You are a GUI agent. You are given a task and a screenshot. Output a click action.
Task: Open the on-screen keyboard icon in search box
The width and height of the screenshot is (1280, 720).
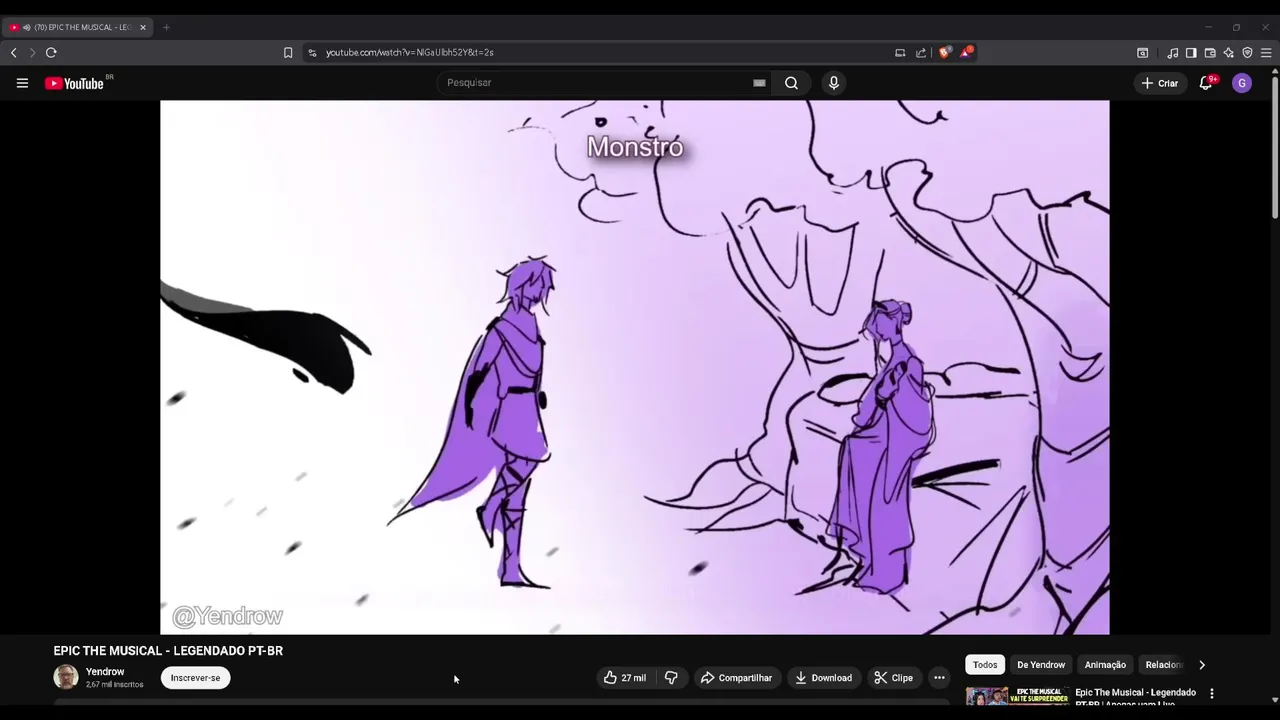759,83
